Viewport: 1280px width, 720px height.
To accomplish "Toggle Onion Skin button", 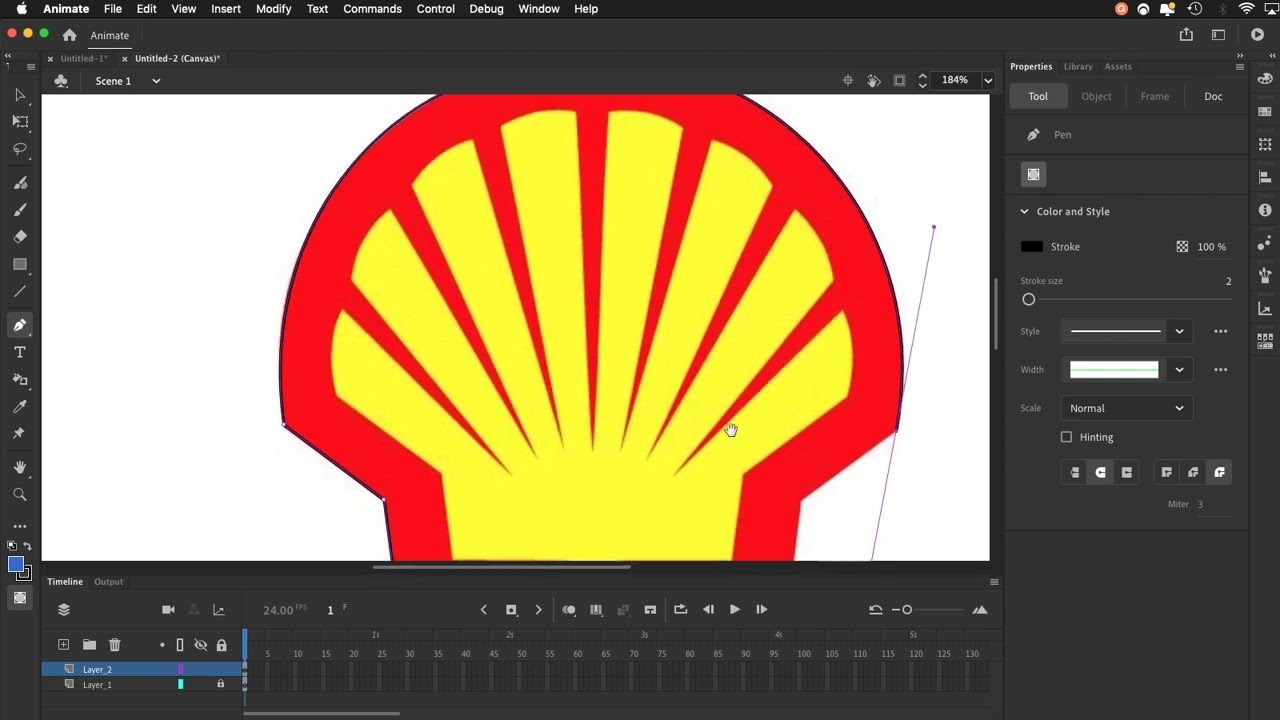I will pyautogui.click(x=569, y=609).
